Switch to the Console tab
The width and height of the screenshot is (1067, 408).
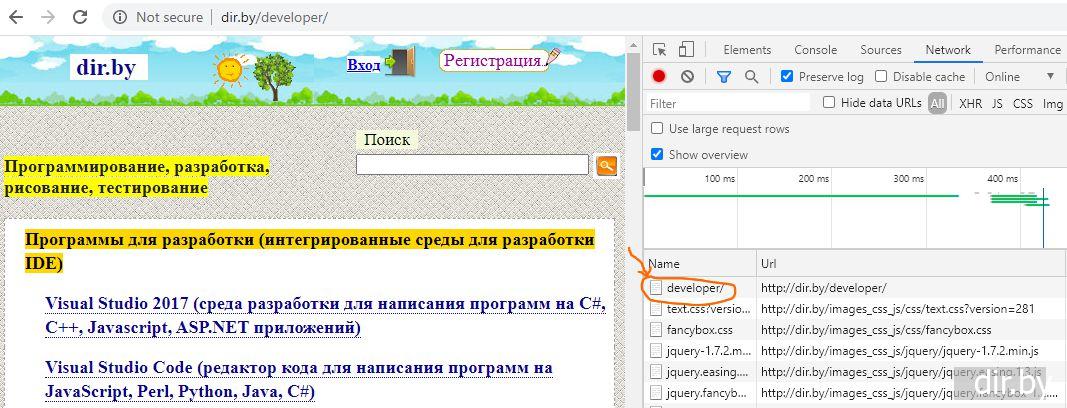pyautogui.click(x=815, y=50)
